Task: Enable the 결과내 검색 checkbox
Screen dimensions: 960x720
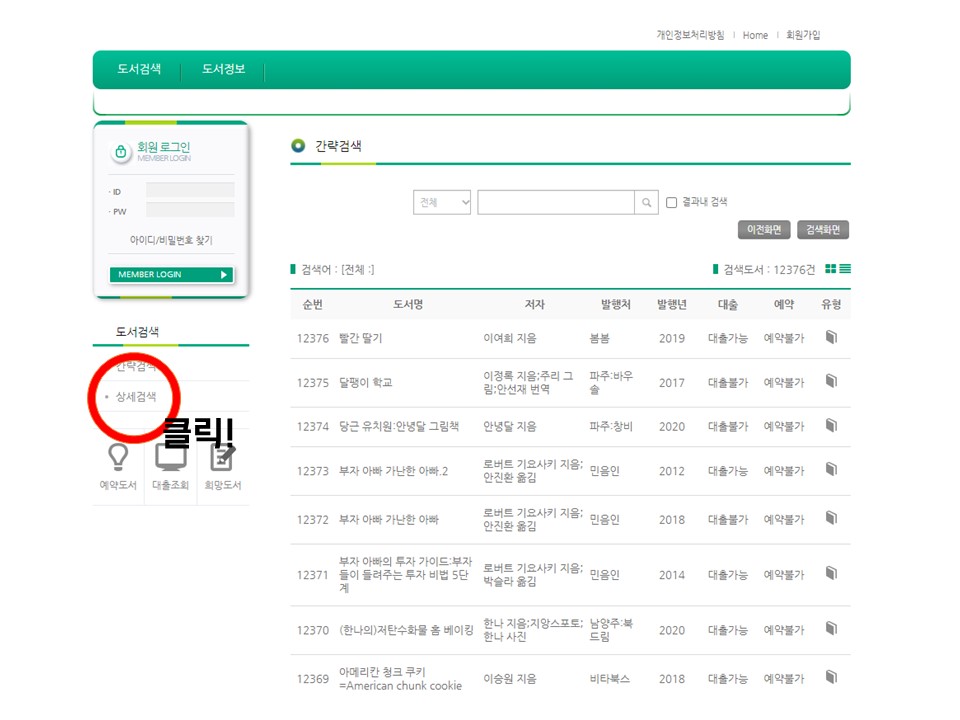Action: 672,203
